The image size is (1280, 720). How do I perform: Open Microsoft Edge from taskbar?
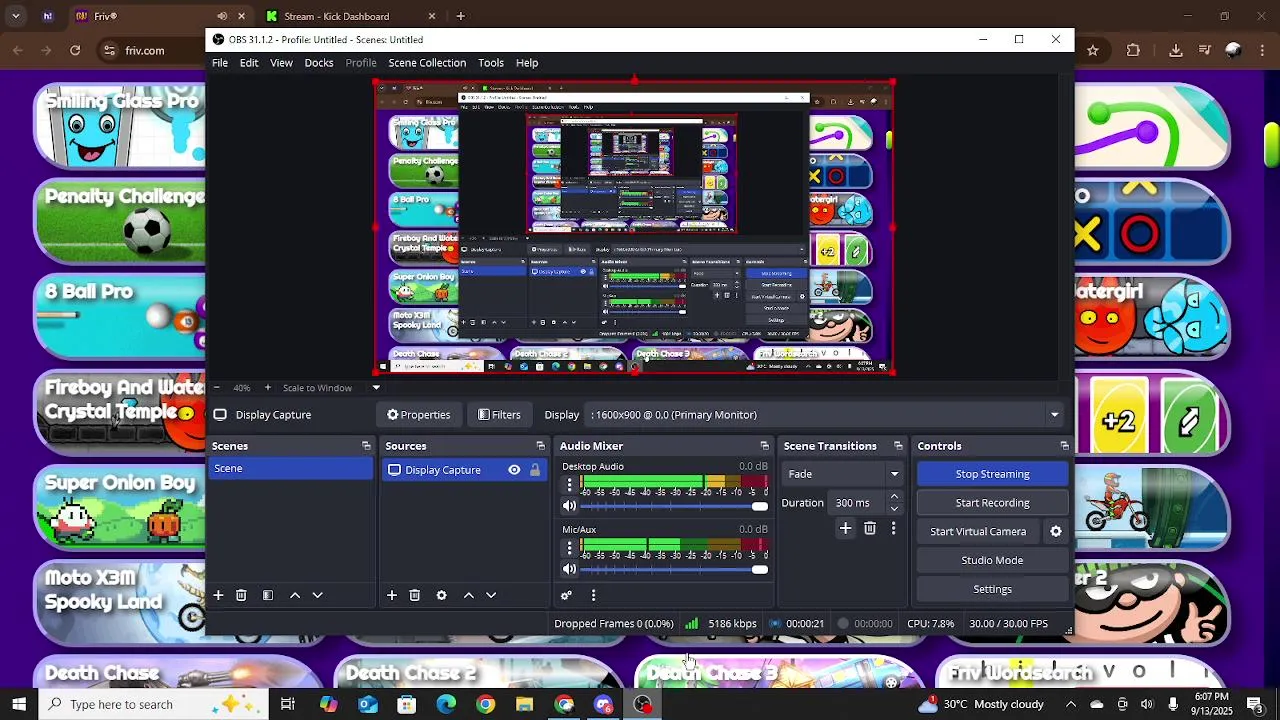pos(446,704)
